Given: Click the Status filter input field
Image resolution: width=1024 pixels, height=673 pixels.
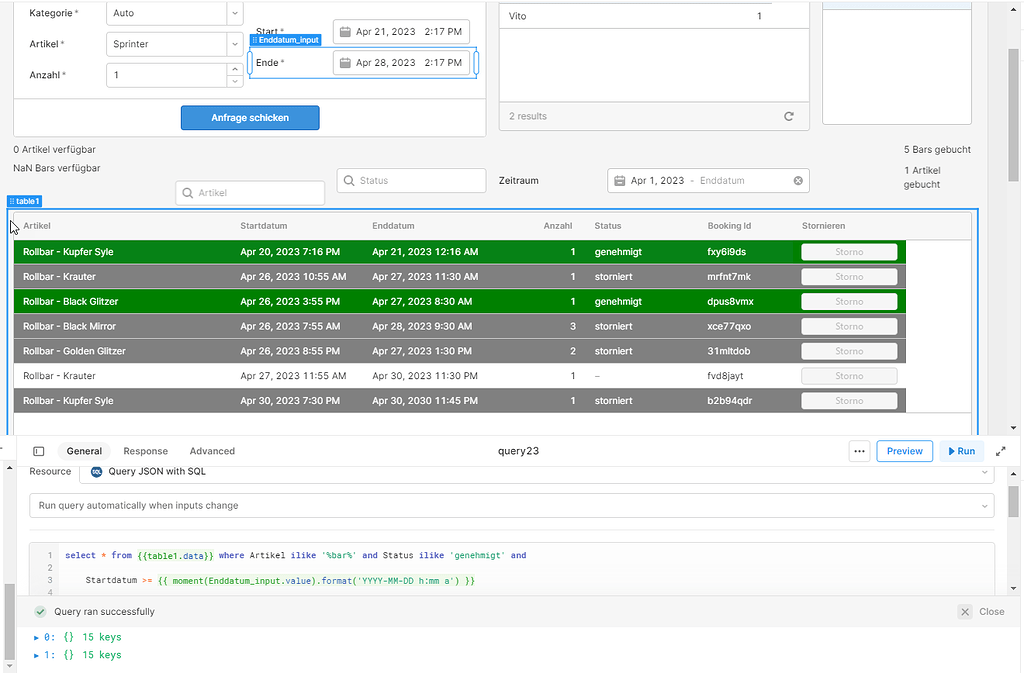Looking at the screenshot, I should (410, 180).
